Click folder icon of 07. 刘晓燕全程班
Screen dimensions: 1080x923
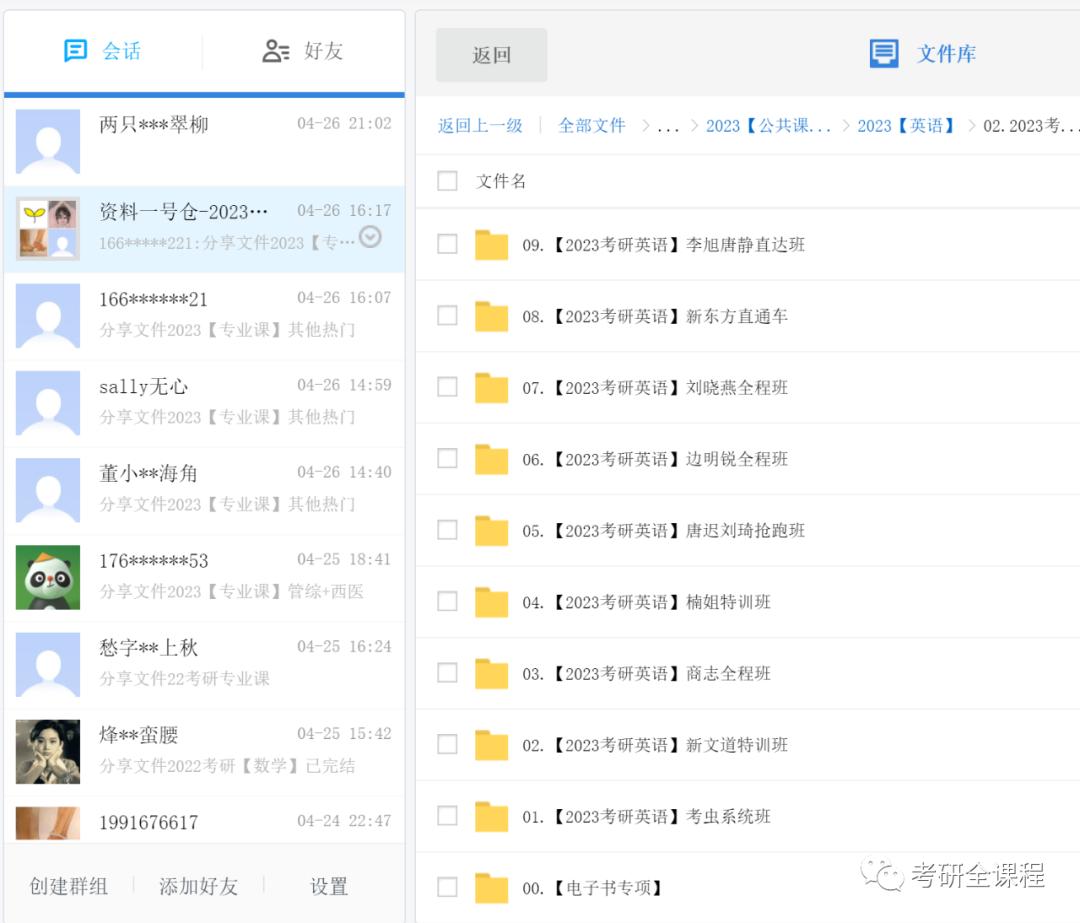pos(491,388)
